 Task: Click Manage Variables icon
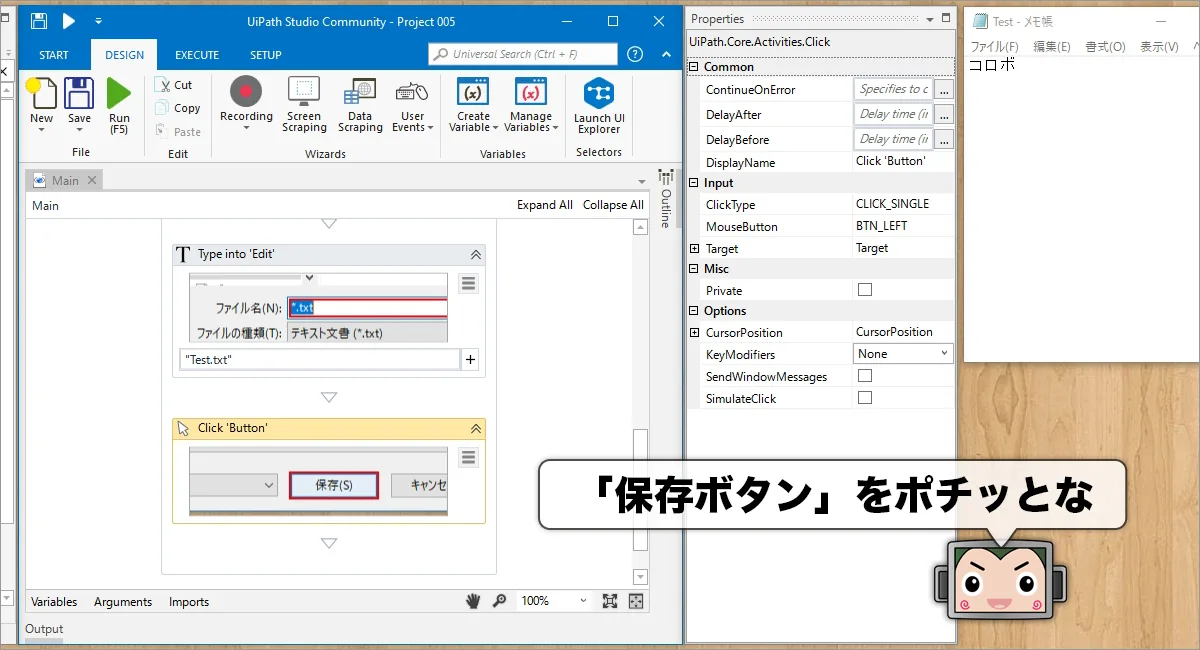point(531,91)
